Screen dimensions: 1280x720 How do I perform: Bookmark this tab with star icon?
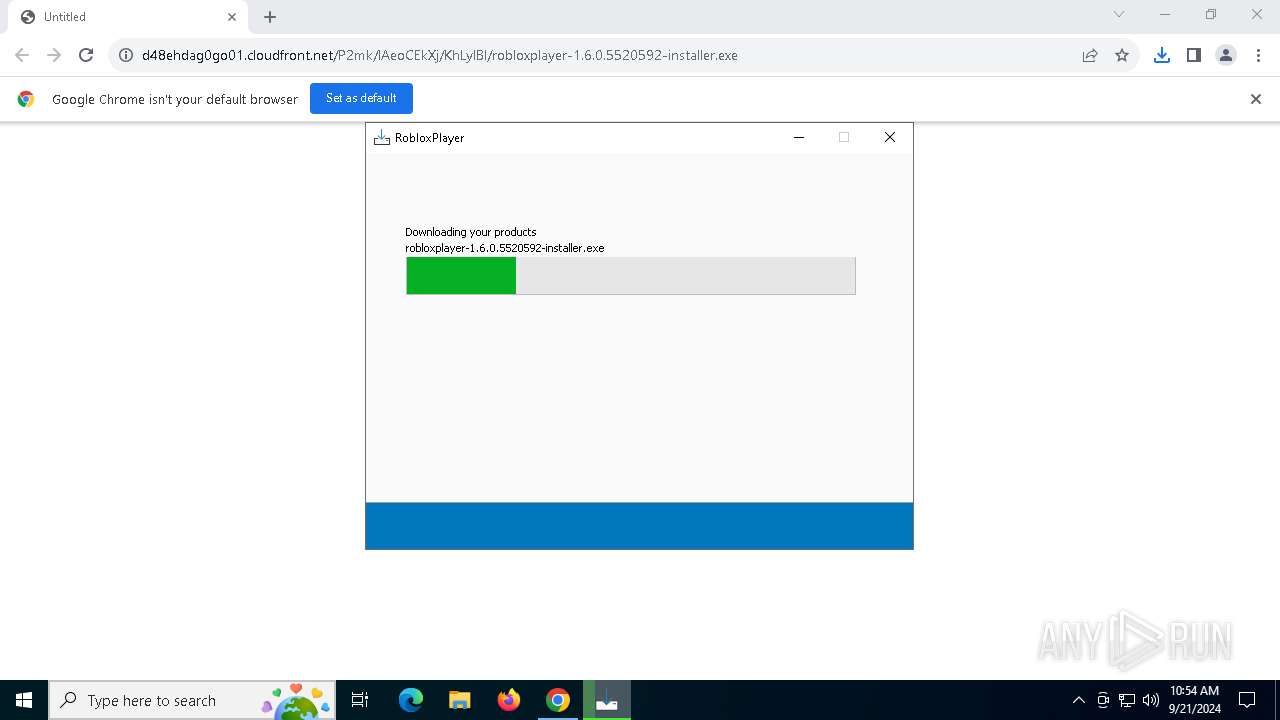tap(1122, 55)
